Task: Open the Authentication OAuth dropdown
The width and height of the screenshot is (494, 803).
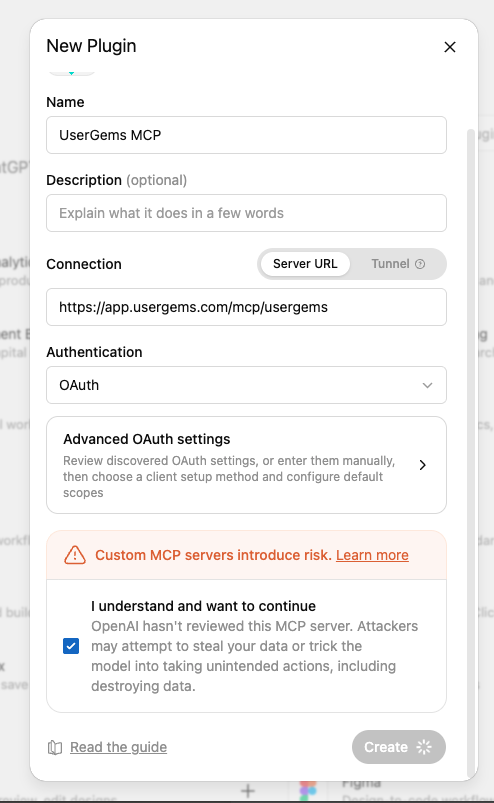Action: point(246,385)
